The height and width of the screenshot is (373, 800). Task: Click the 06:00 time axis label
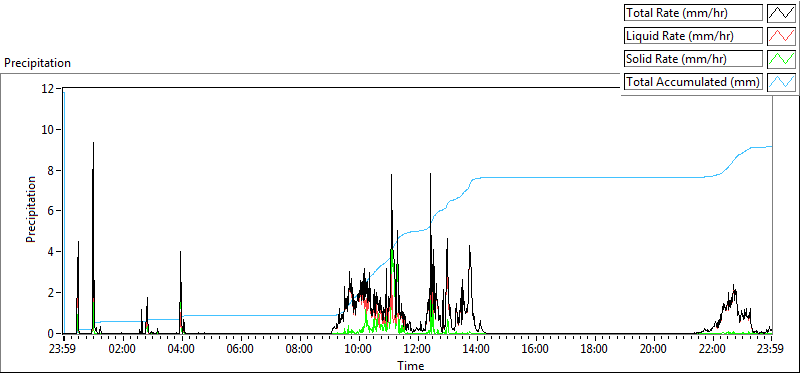click(x=241, y=350)
